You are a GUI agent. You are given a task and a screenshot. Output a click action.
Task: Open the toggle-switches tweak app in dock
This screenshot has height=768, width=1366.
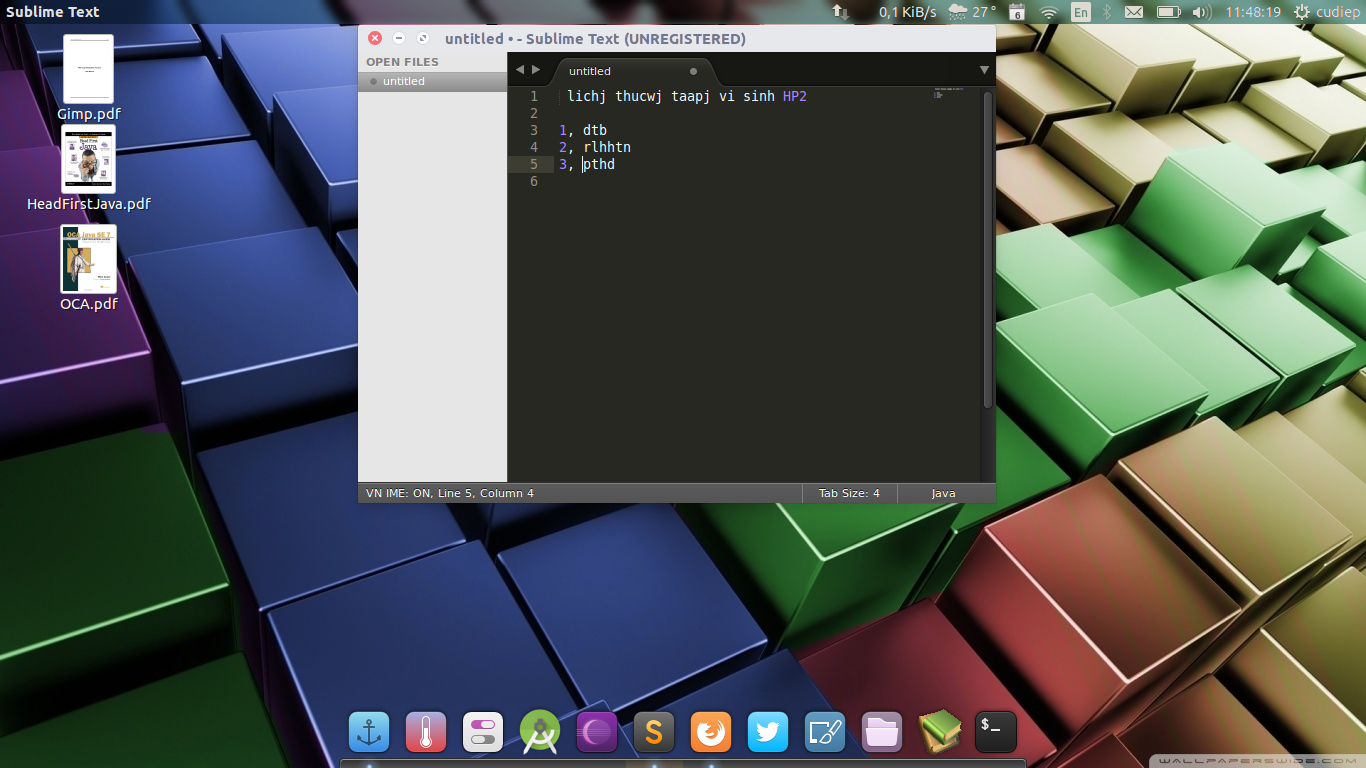(483, 733)
